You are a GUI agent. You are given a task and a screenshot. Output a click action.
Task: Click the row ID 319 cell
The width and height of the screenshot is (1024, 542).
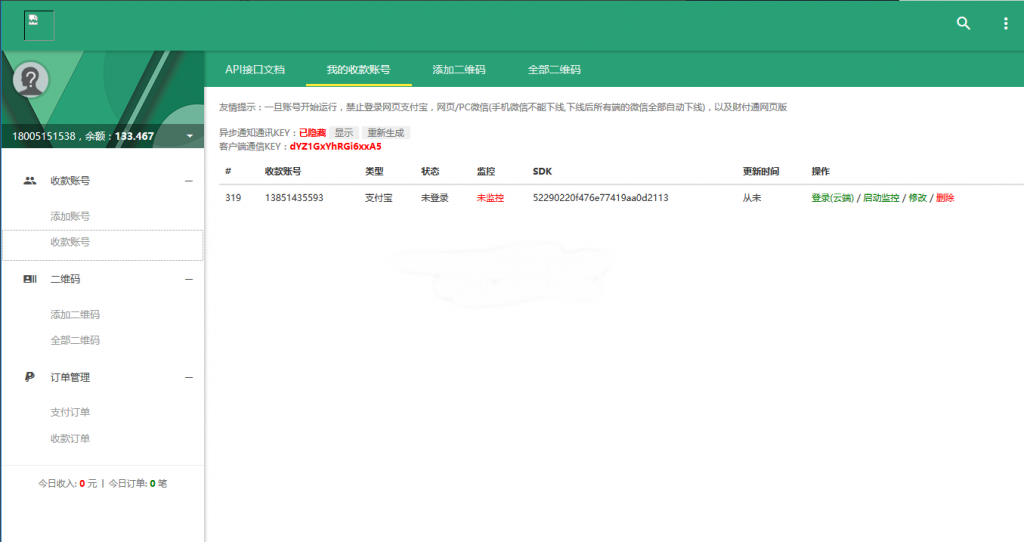(x=233, y=198)
